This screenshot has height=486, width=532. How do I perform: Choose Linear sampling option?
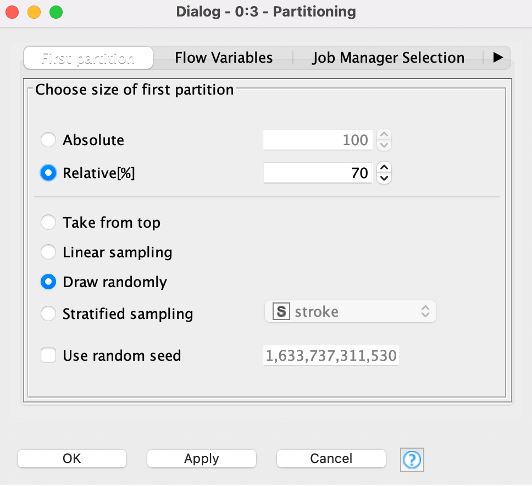(48, 252)
